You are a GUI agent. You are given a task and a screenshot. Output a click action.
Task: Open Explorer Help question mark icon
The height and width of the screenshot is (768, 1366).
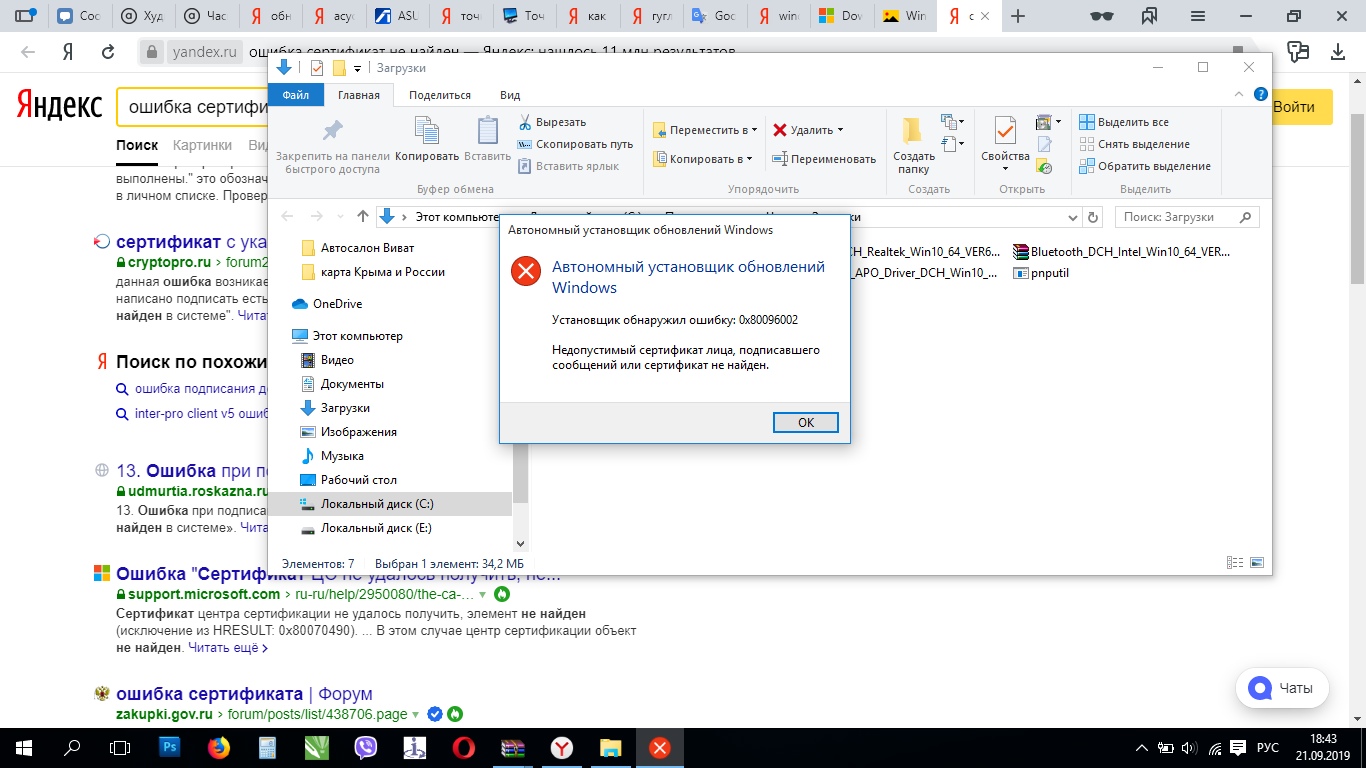coord(1260,94)
